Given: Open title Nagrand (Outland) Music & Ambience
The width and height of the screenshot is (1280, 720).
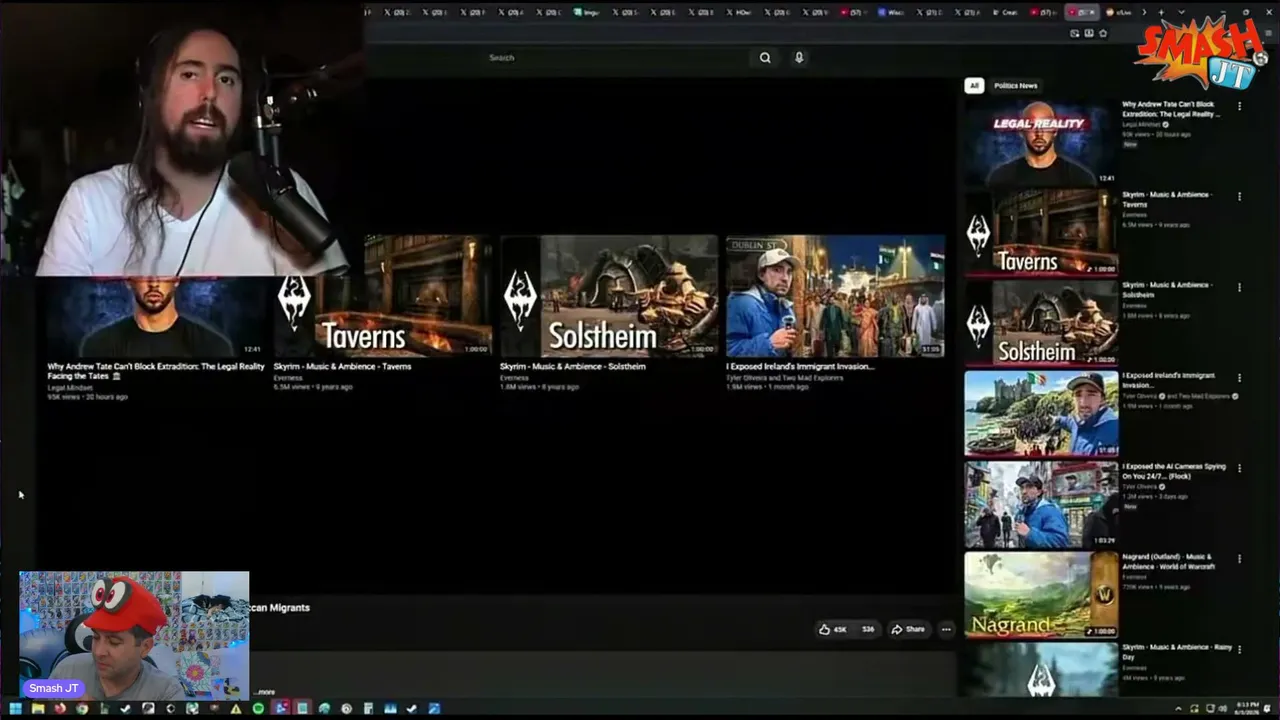Looking at the screenshot, I should point(1169,561).
